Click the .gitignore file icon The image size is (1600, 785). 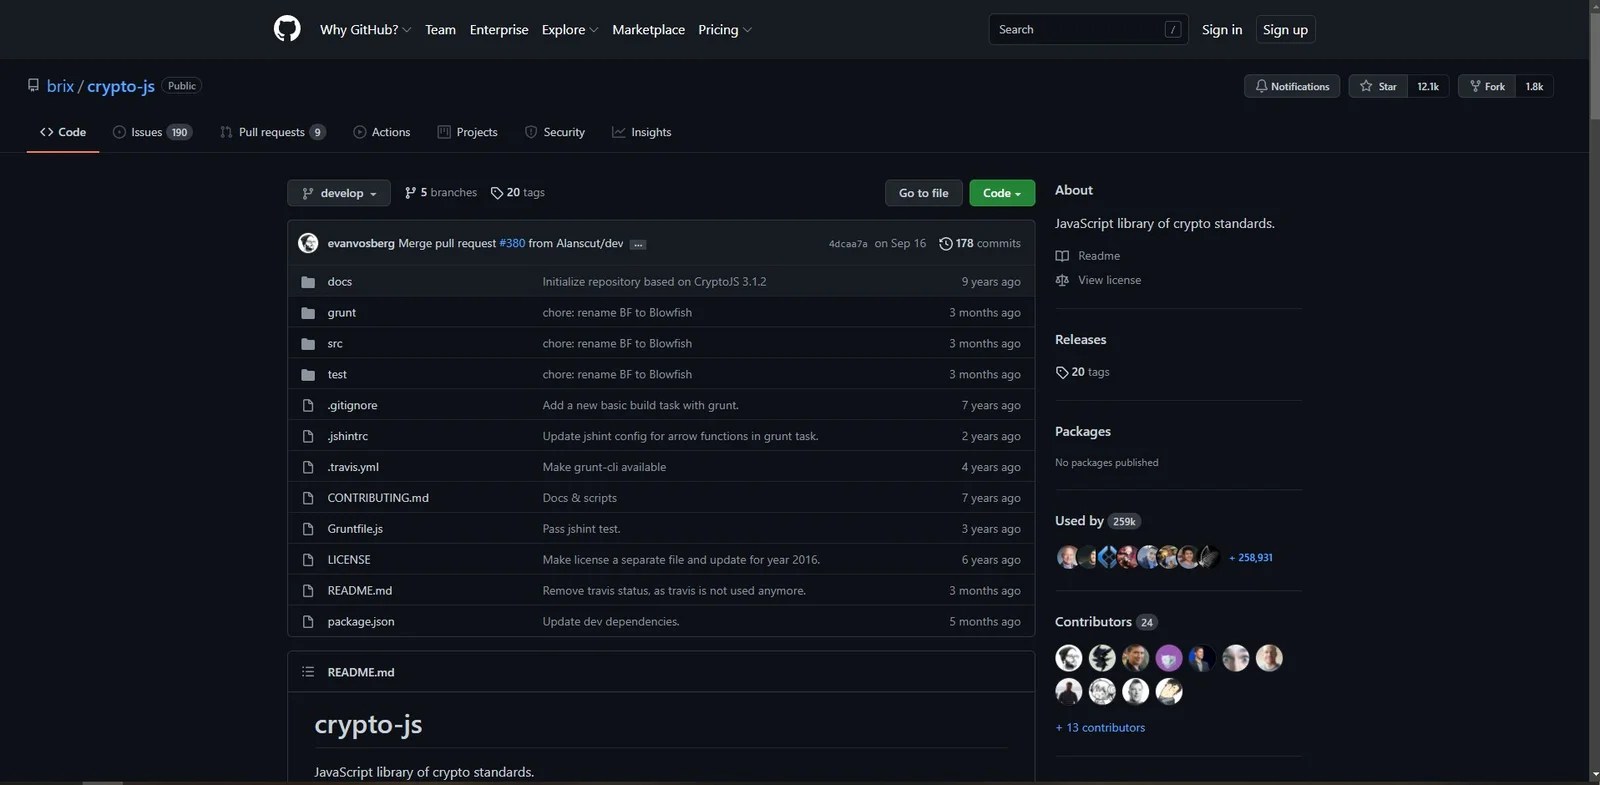point(308,405)
